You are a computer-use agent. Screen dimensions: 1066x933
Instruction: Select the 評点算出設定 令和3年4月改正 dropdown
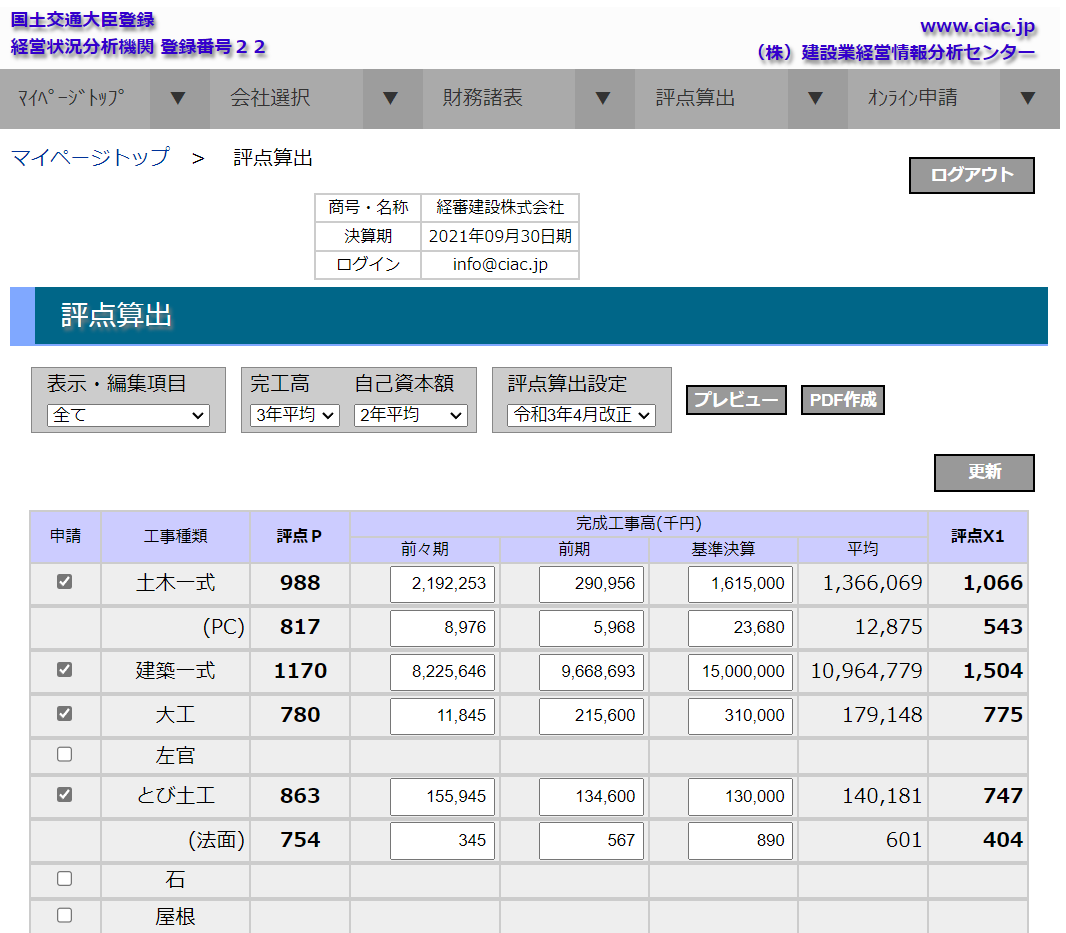click(581, 415)
